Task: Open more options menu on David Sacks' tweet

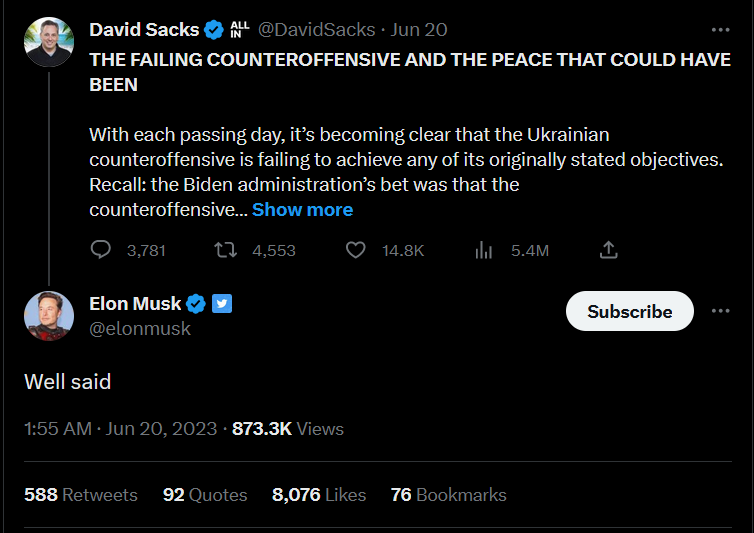Action: pos(720,30)
